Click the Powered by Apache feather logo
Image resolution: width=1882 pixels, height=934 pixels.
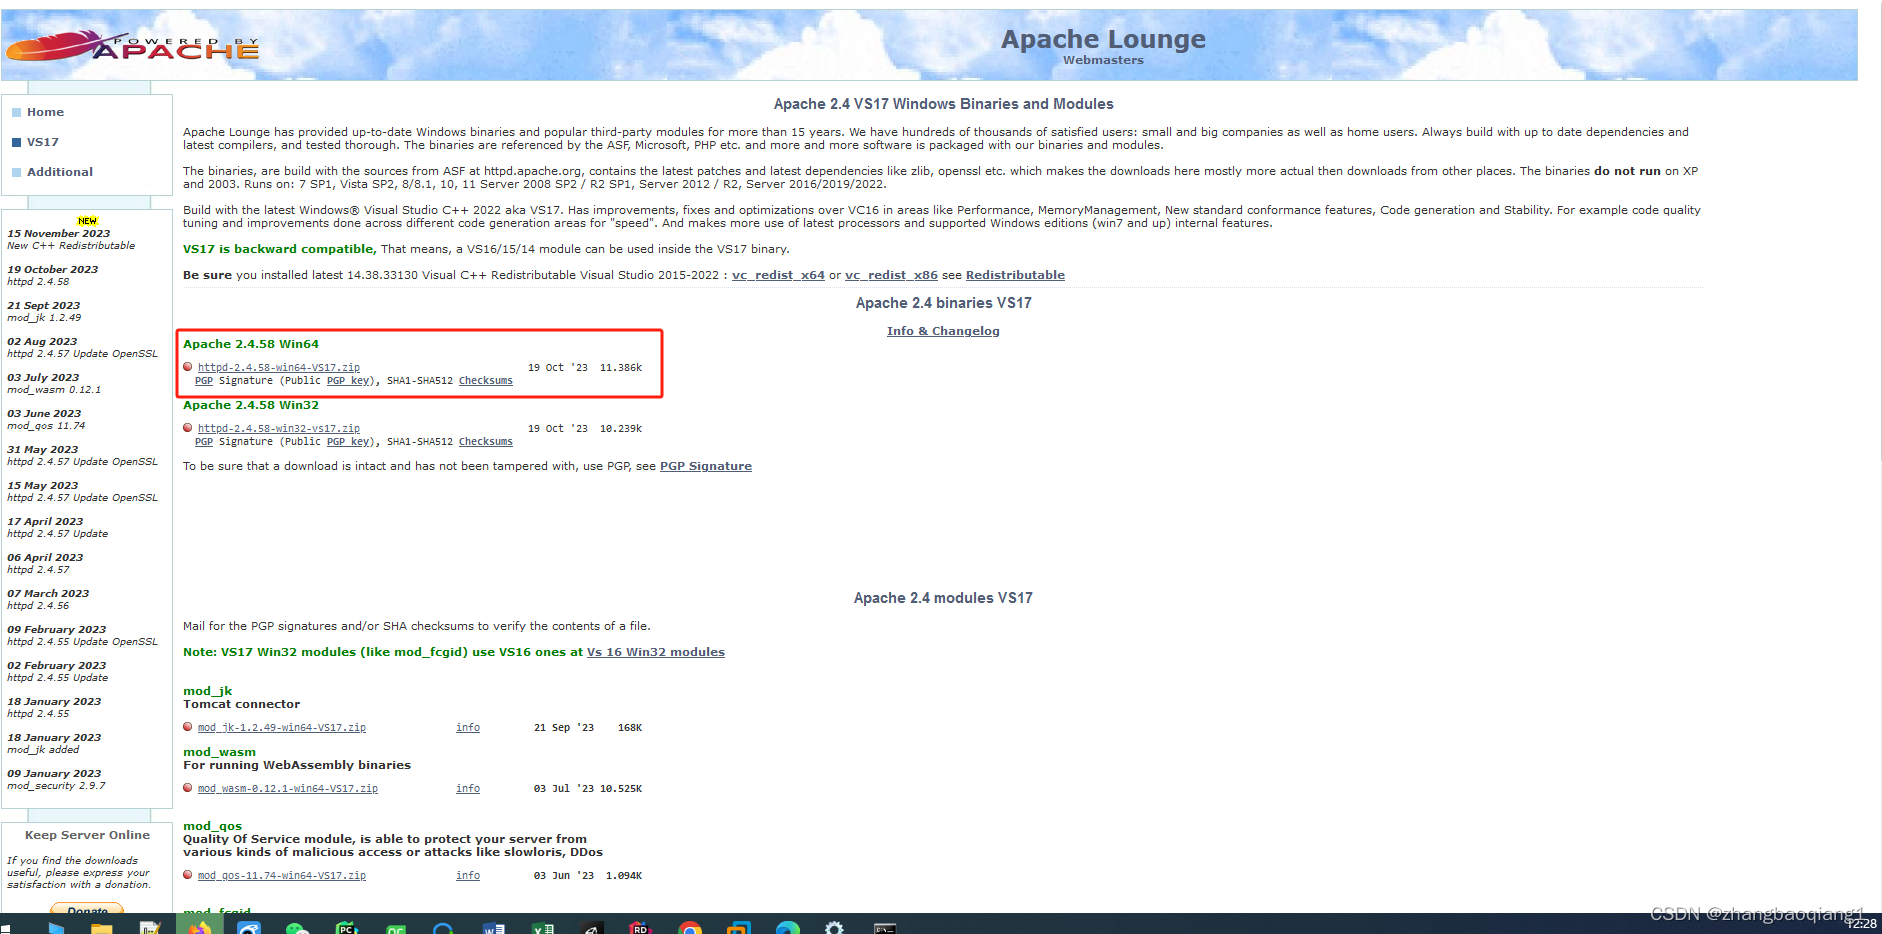(x=132, y=45)
